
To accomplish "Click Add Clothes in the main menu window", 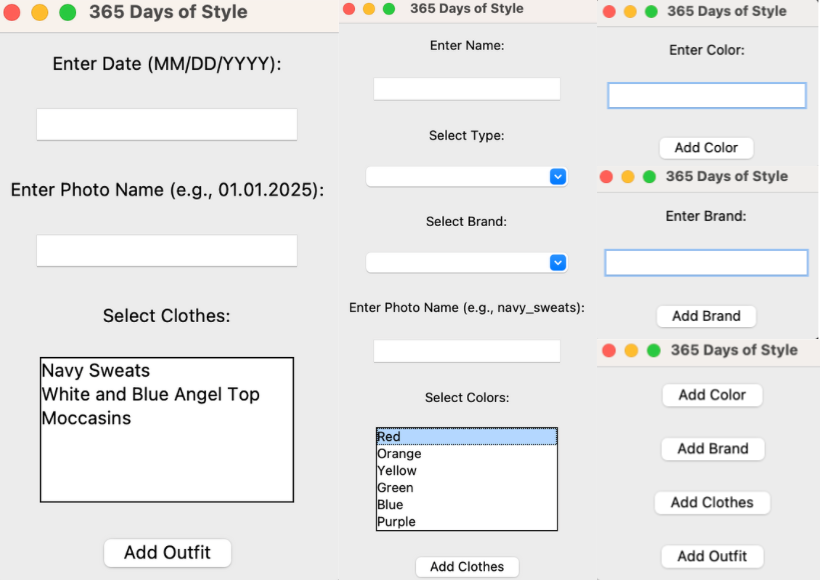I will 712,502.
